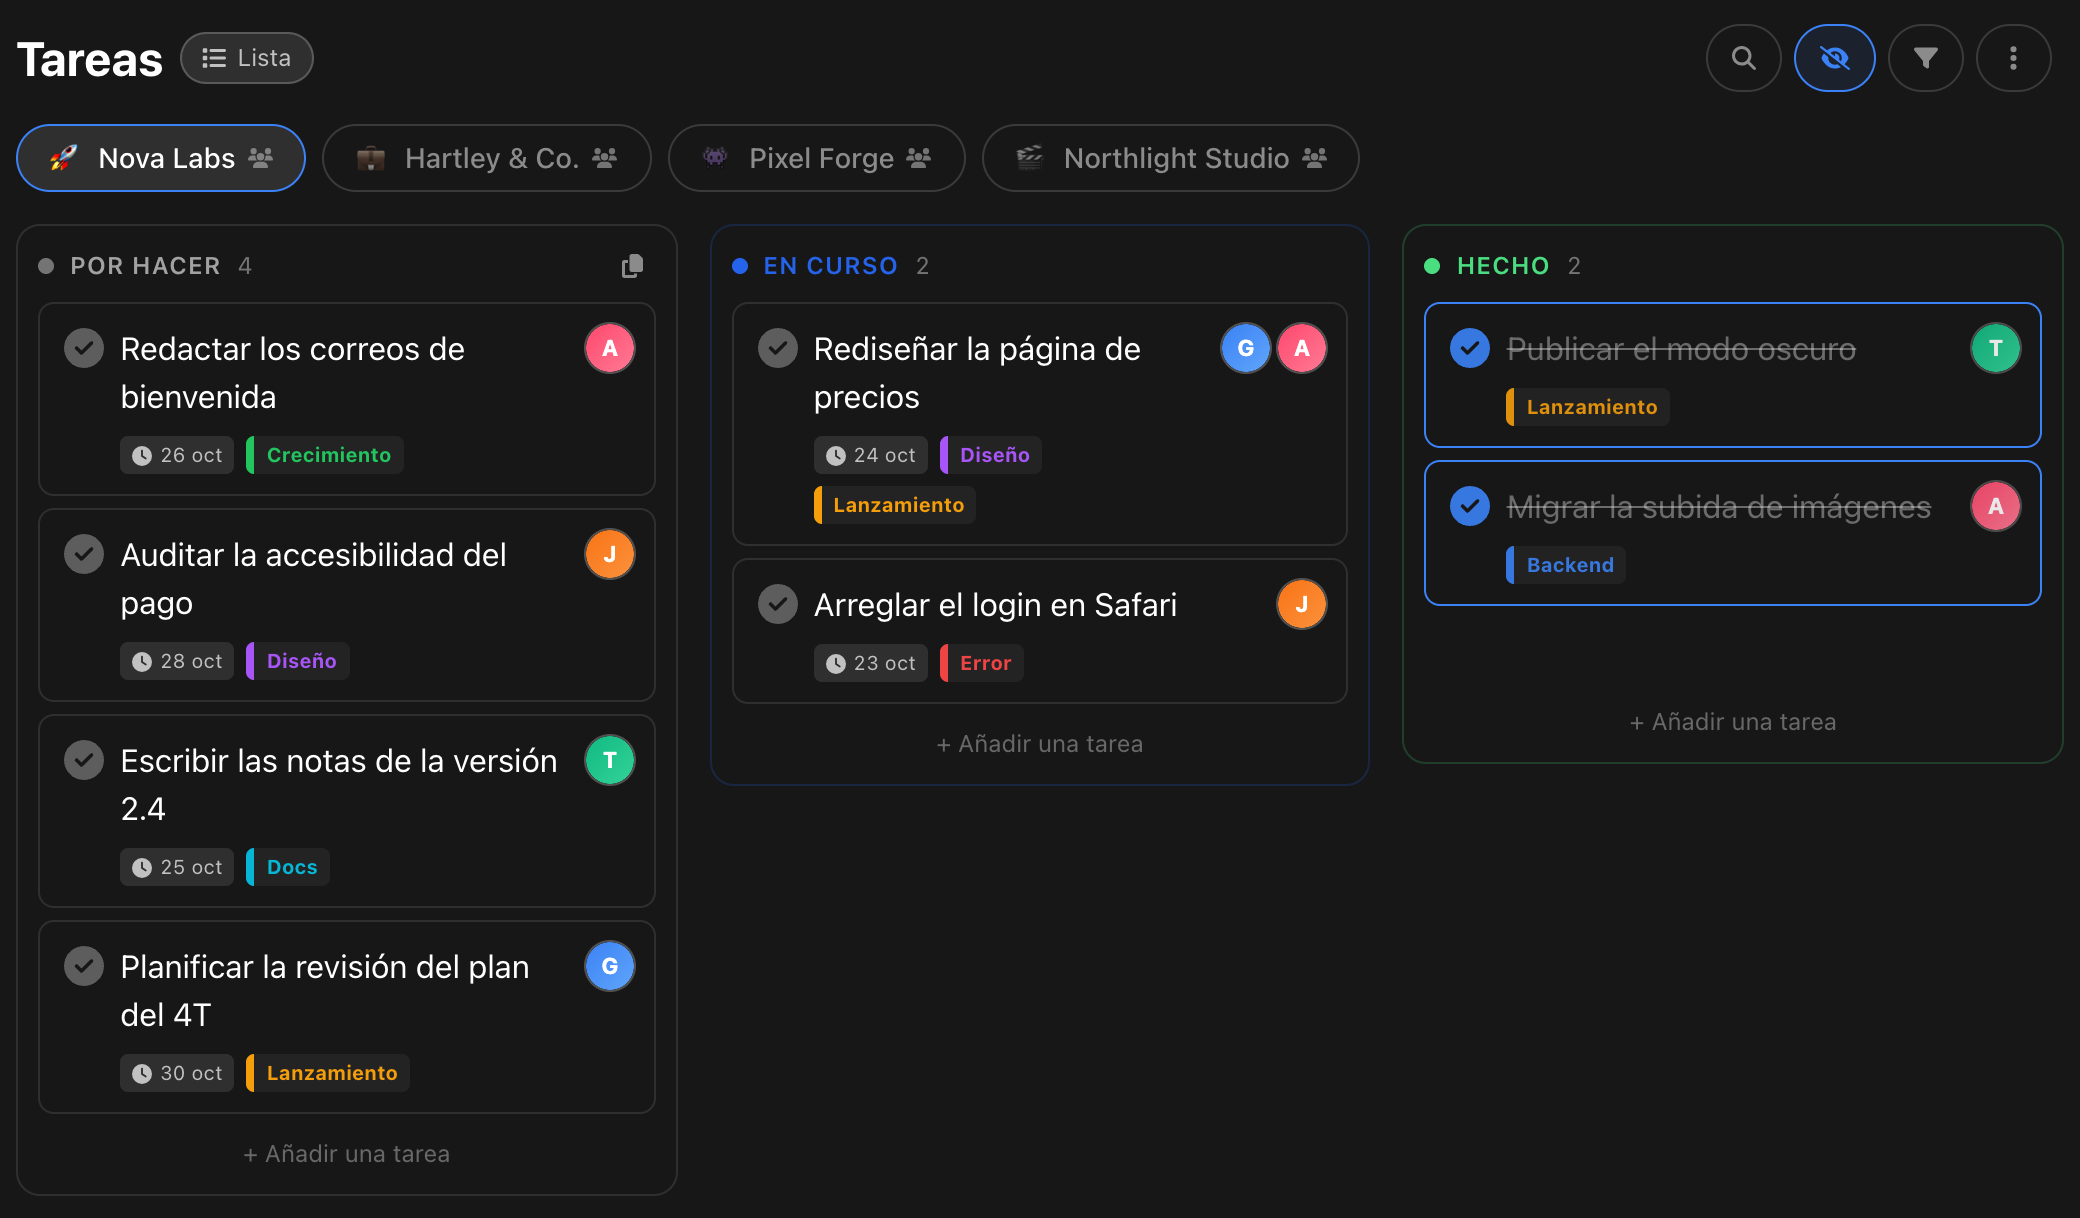Switch to Hartley & Co. tab
Image resolution: width=2080 pixels, height=1218 pixels.
pos(487,158)
